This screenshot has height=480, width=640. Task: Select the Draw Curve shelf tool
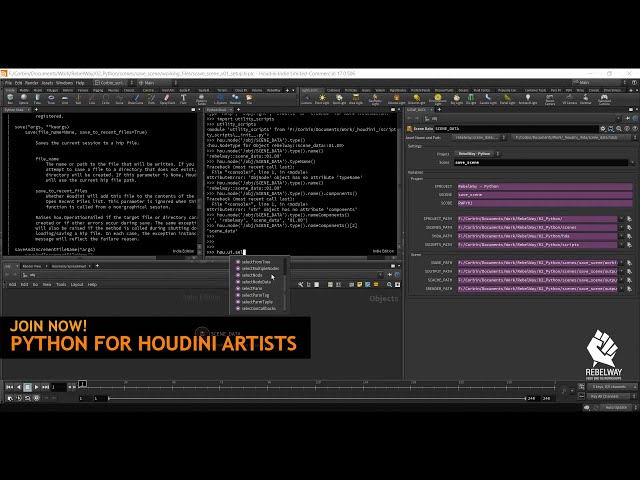click(x=136, y=98)
